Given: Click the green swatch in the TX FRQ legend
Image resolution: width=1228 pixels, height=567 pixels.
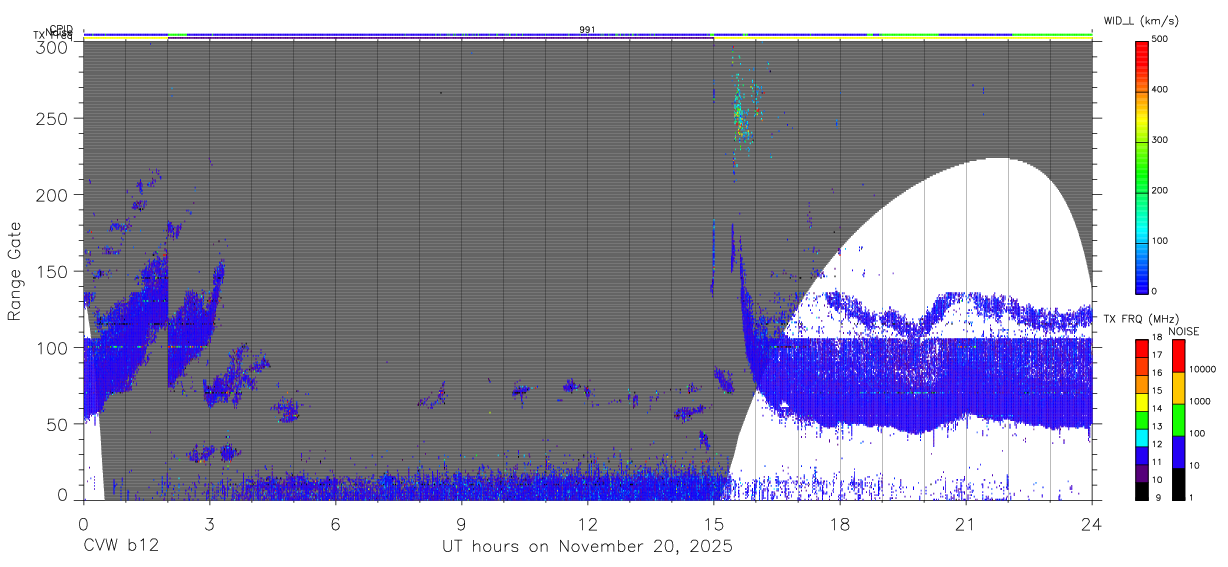Looking at the screenshot, I should [1141, 418].
